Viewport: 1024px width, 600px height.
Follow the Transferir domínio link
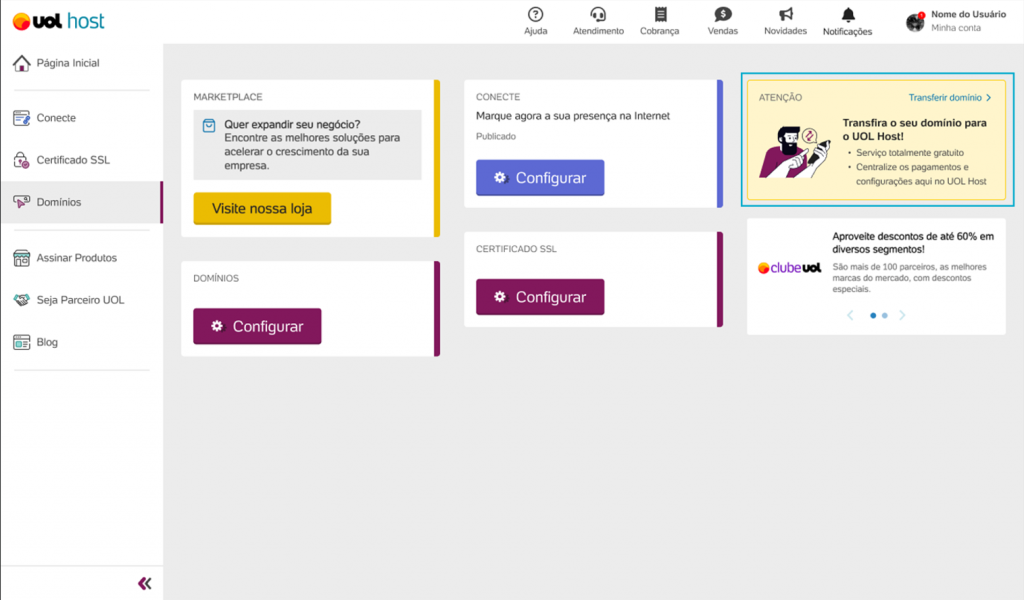[x=949, y=98]
